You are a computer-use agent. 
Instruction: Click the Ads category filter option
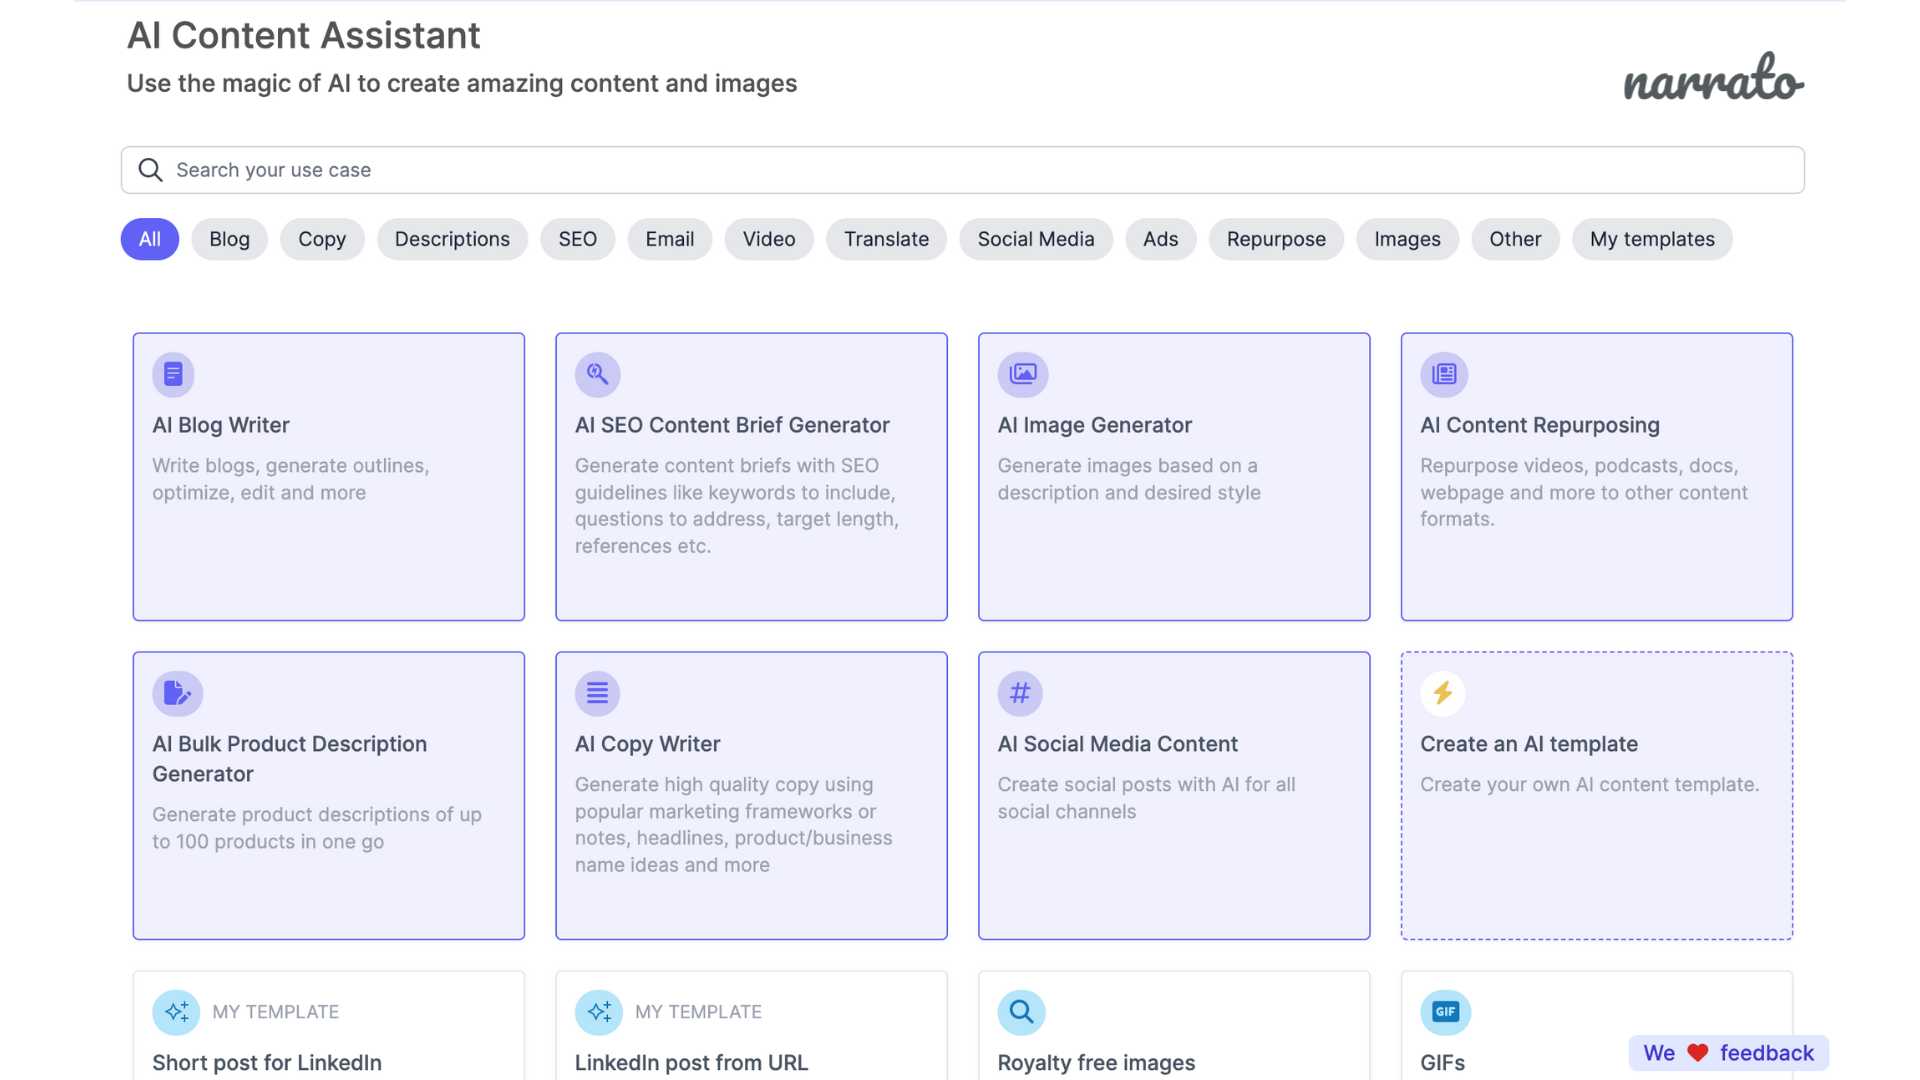pos(1159,239)
